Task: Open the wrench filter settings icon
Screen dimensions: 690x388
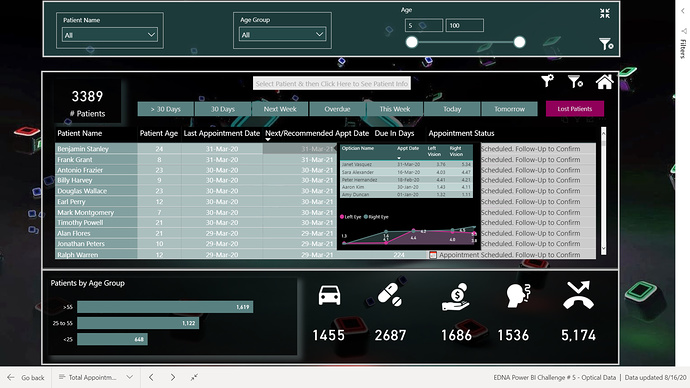Action: [547, 81]
